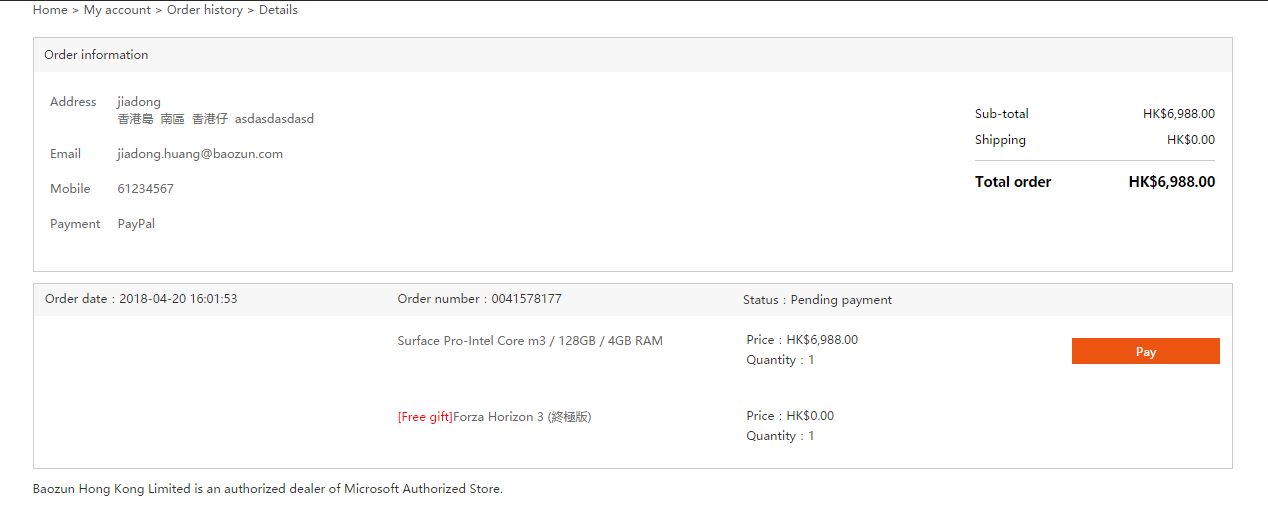This screenshot has height=514, width=1268.
Task: Go to Home breadcrumb link
Action: (x=50, y=10)
